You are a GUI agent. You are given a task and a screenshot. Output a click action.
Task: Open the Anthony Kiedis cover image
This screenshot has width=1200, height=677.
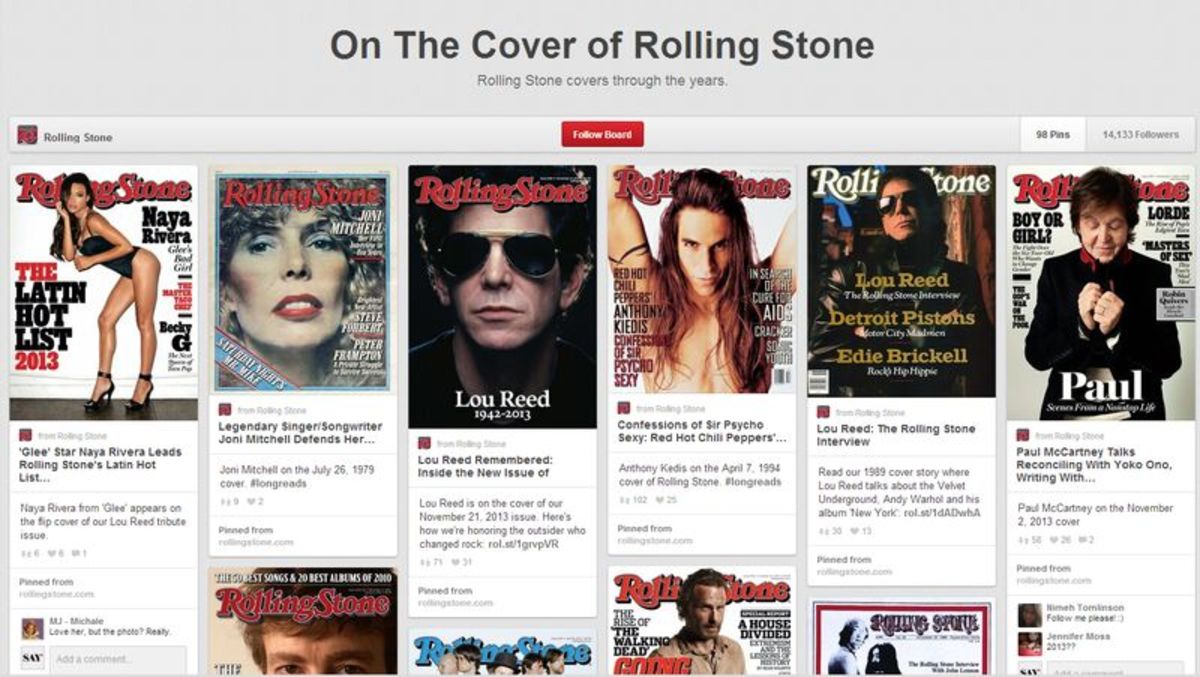(x=702, y=279)
